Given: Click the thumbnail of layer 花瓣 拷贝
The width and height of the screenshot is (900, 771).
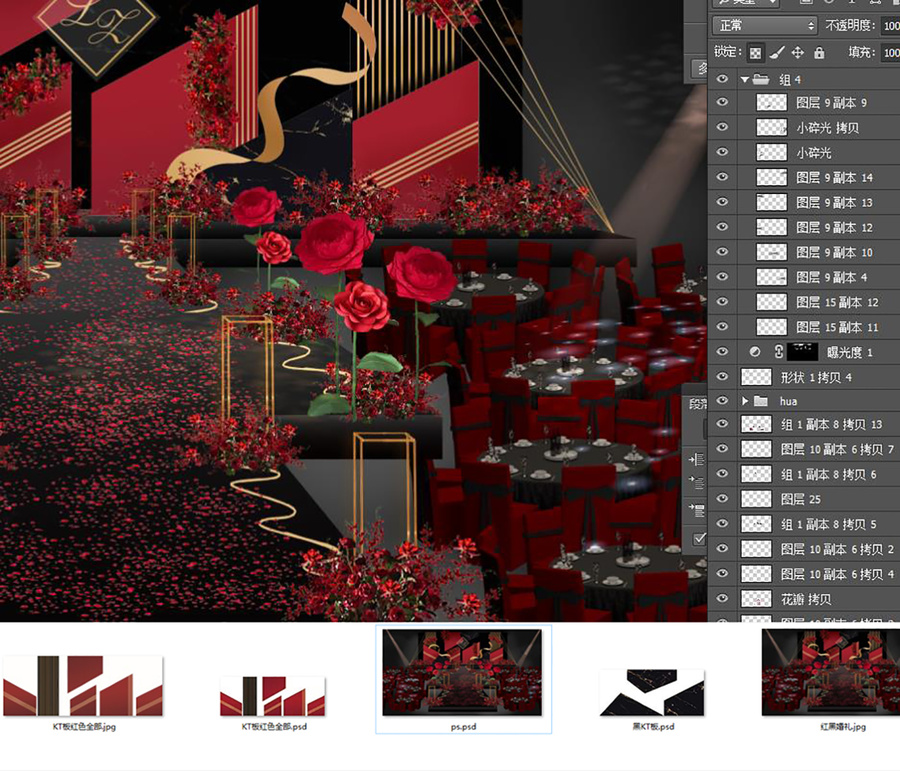Looking at the screenshot, I should pyautogui.click(x=757, y=599).
